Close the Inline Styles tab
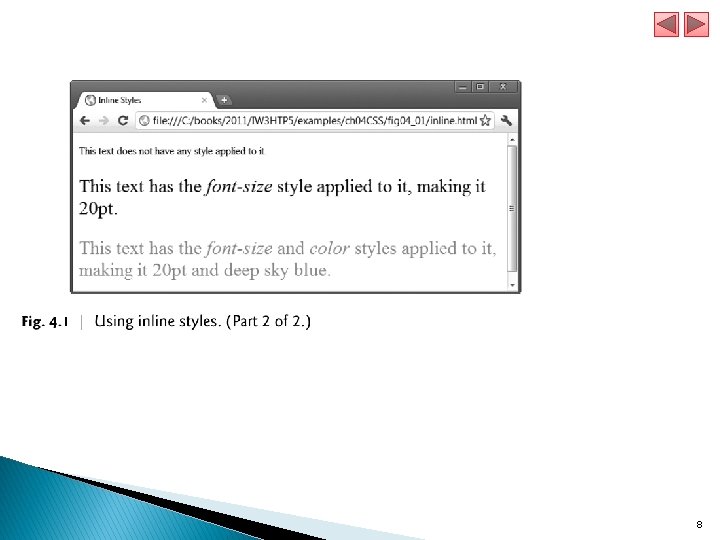The width and height of the screenshot is (720, 540). click(204, 100)
